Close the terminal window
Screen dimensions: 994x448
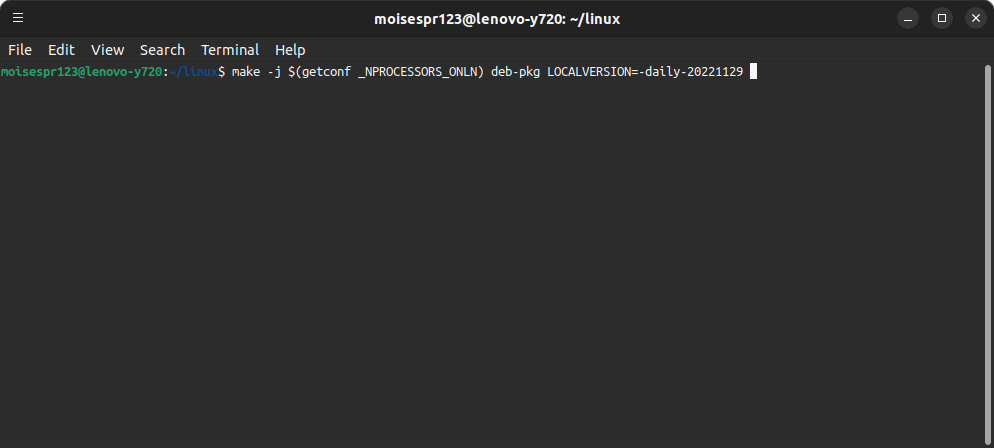976,18
